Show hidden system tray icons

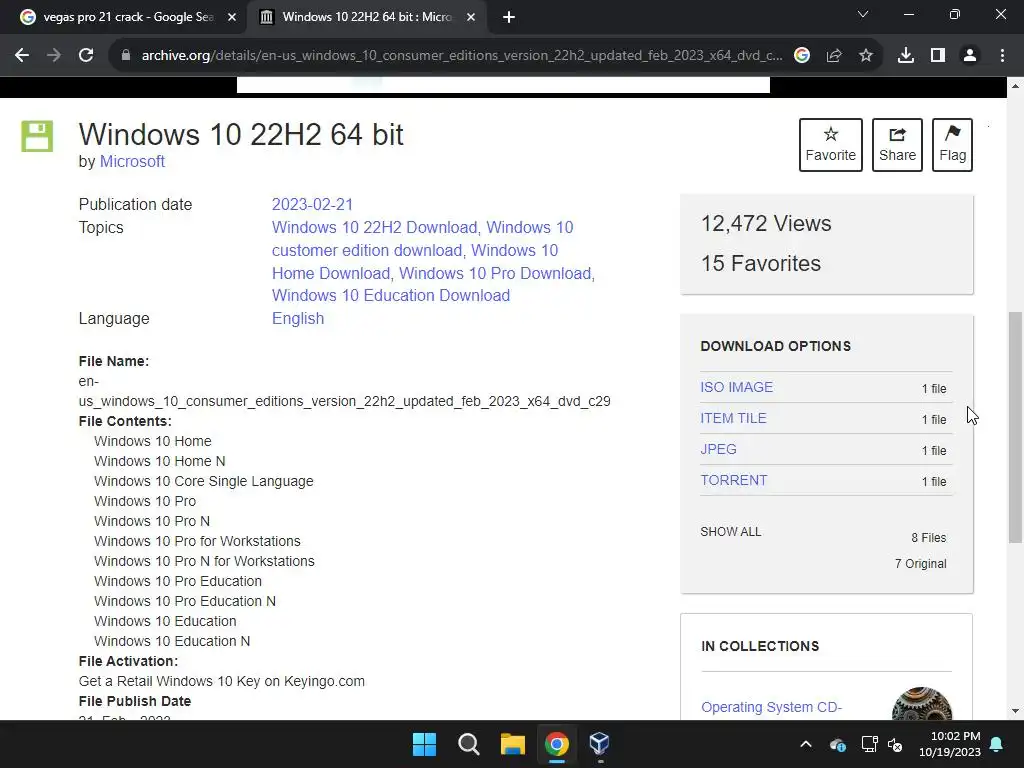click(x=806, y=744)
